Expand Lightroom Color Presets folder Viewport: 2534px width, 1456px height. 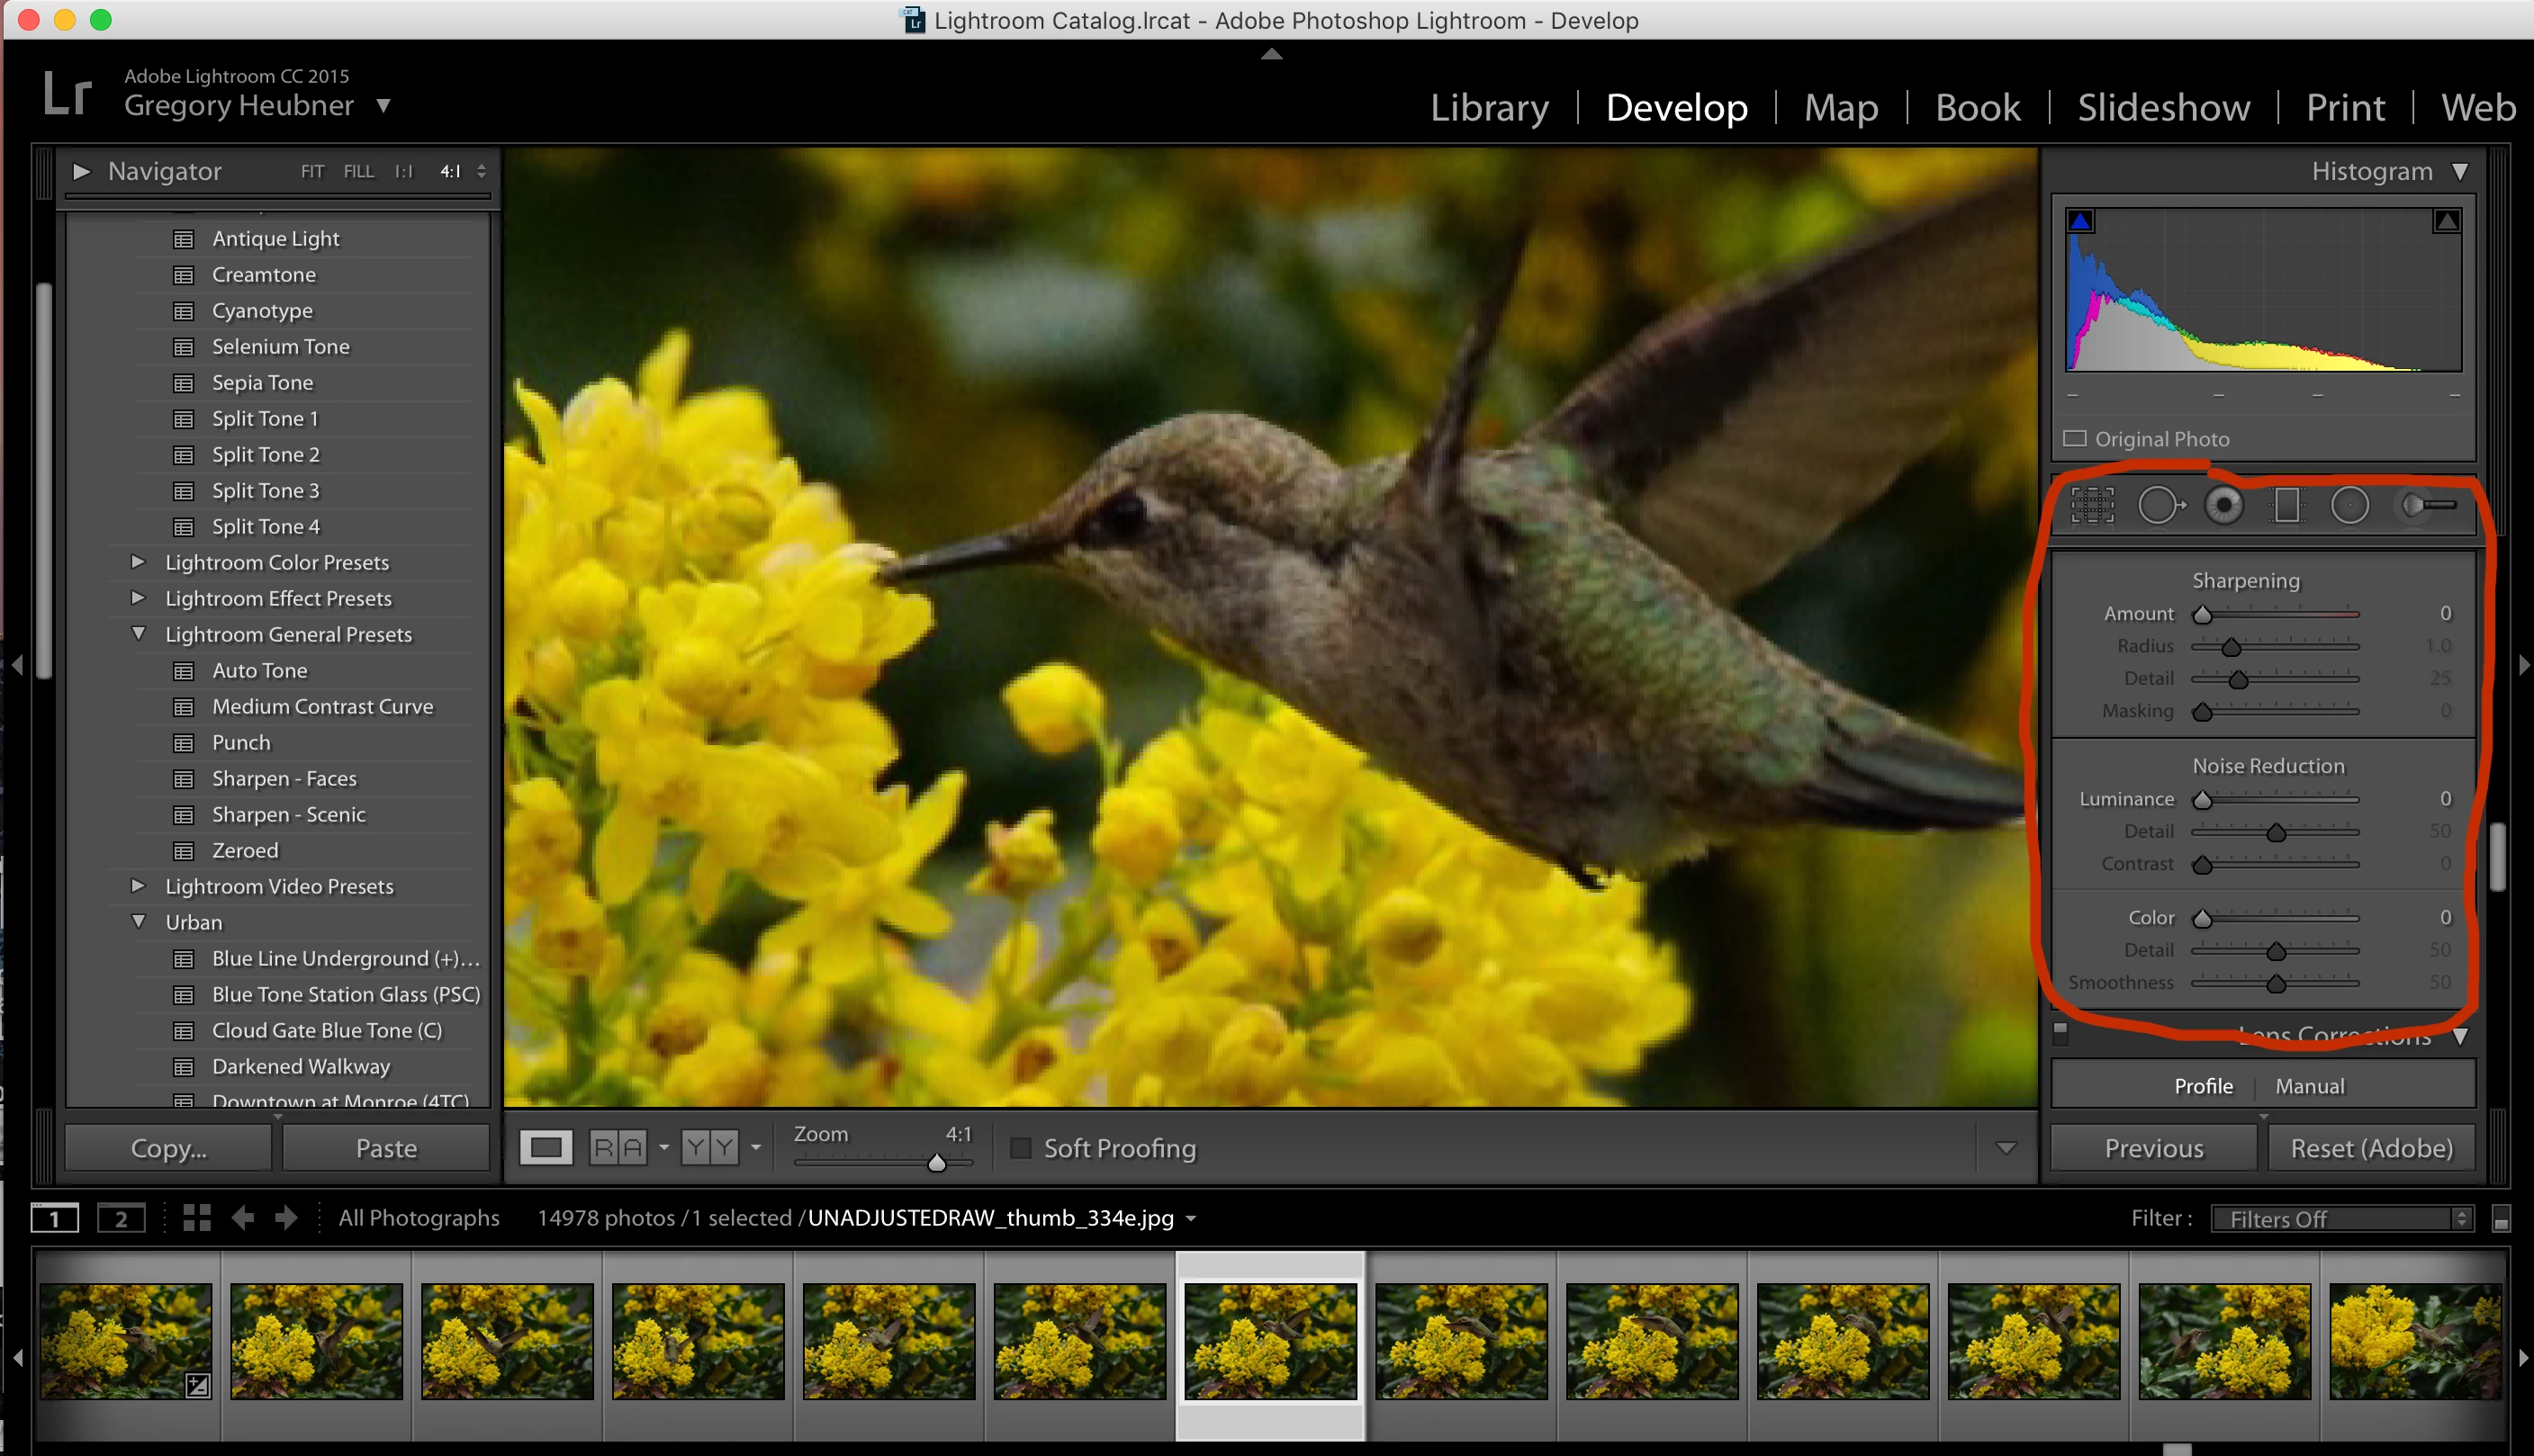click(139, 562)
